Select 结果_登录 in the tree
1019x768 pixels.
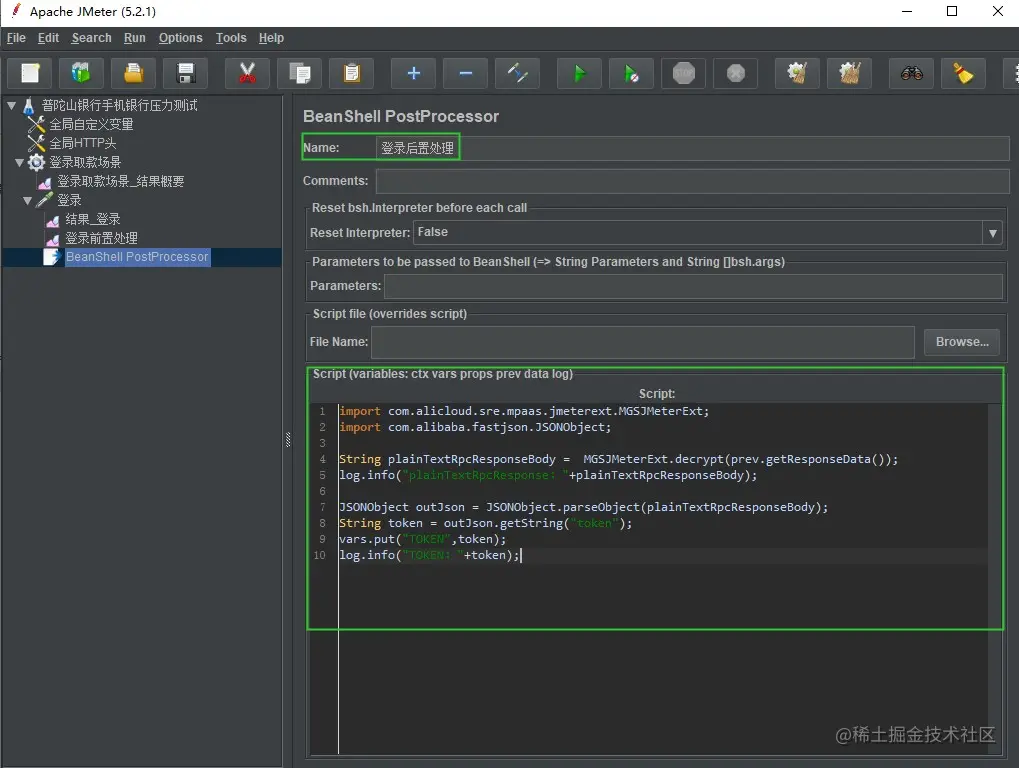click(93, 219)
